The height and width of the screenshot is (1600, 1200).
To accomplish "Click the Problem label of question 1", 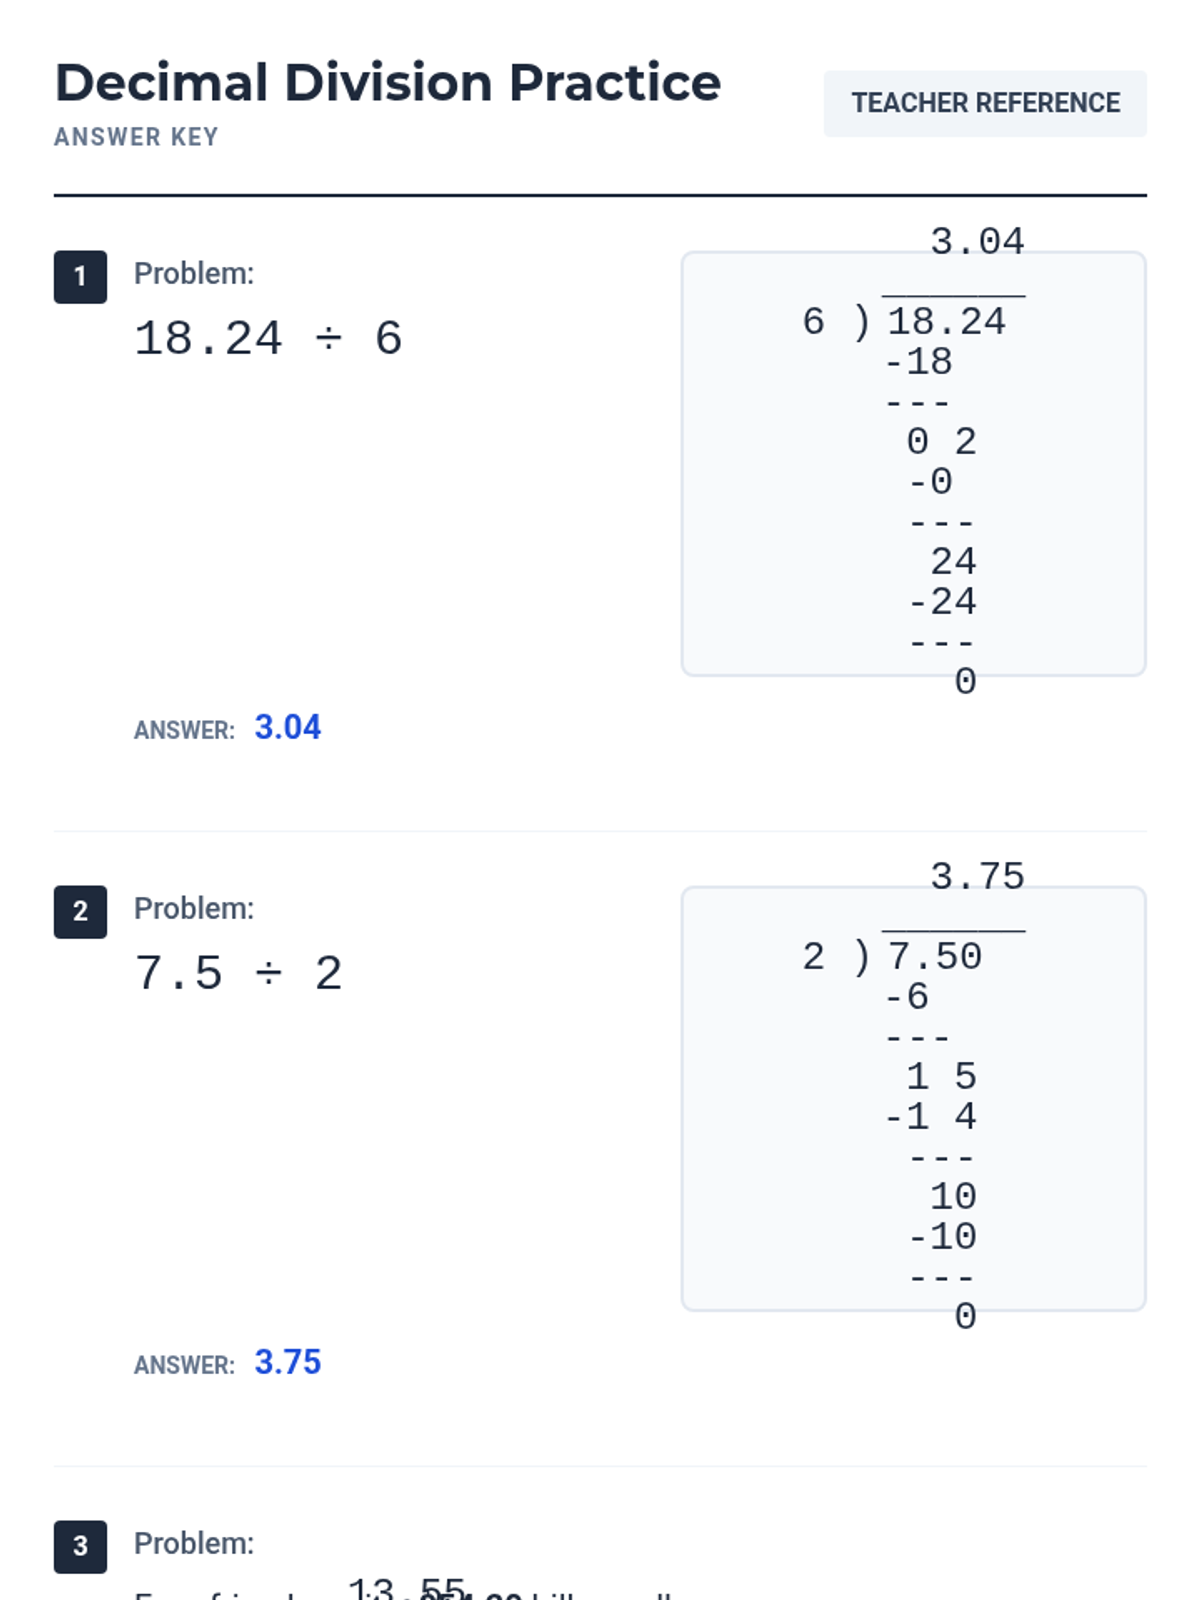I will point(194,274).
